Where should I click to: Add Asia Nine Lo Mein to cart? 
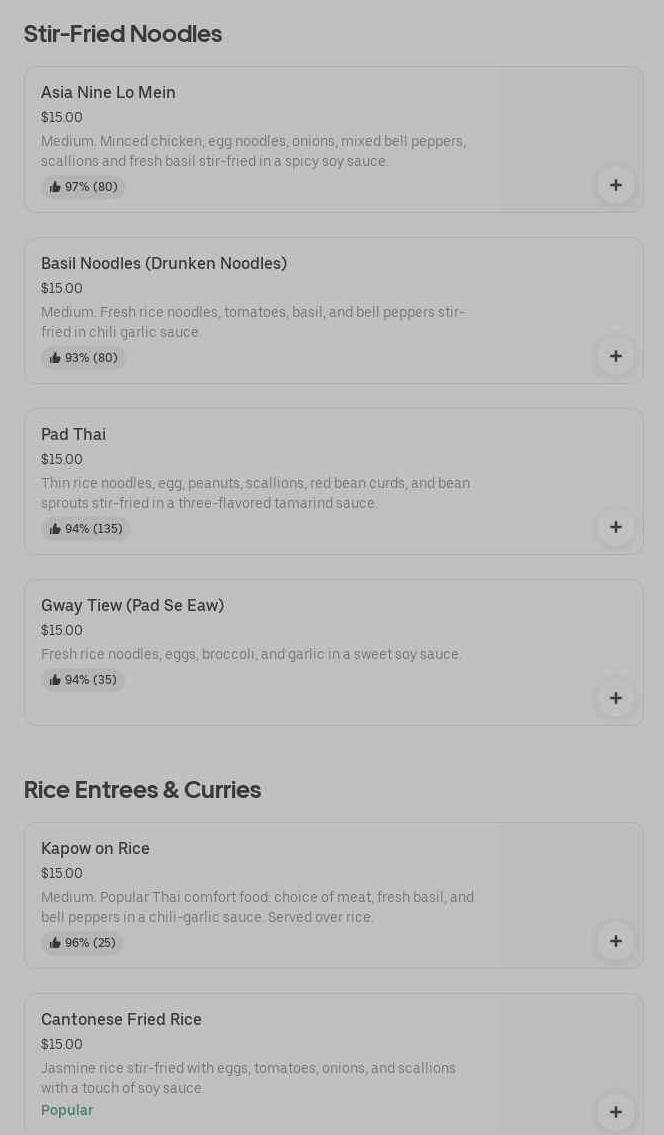615,185
